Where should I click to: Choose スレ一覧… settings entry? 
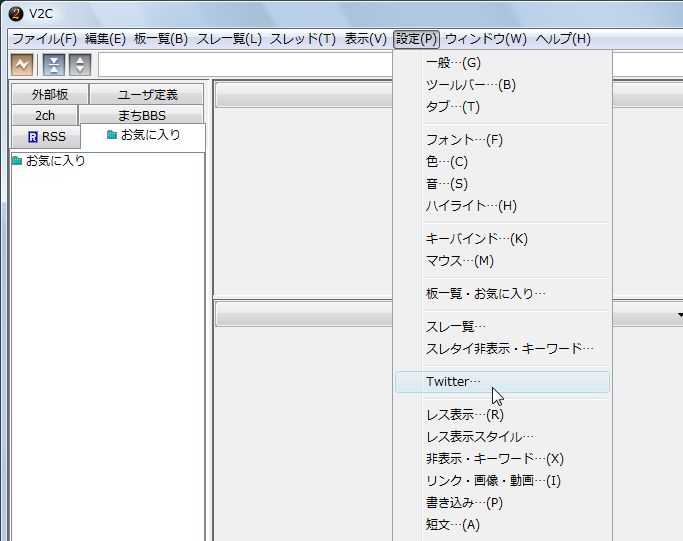pyautogui.click(x=502, y=327)
